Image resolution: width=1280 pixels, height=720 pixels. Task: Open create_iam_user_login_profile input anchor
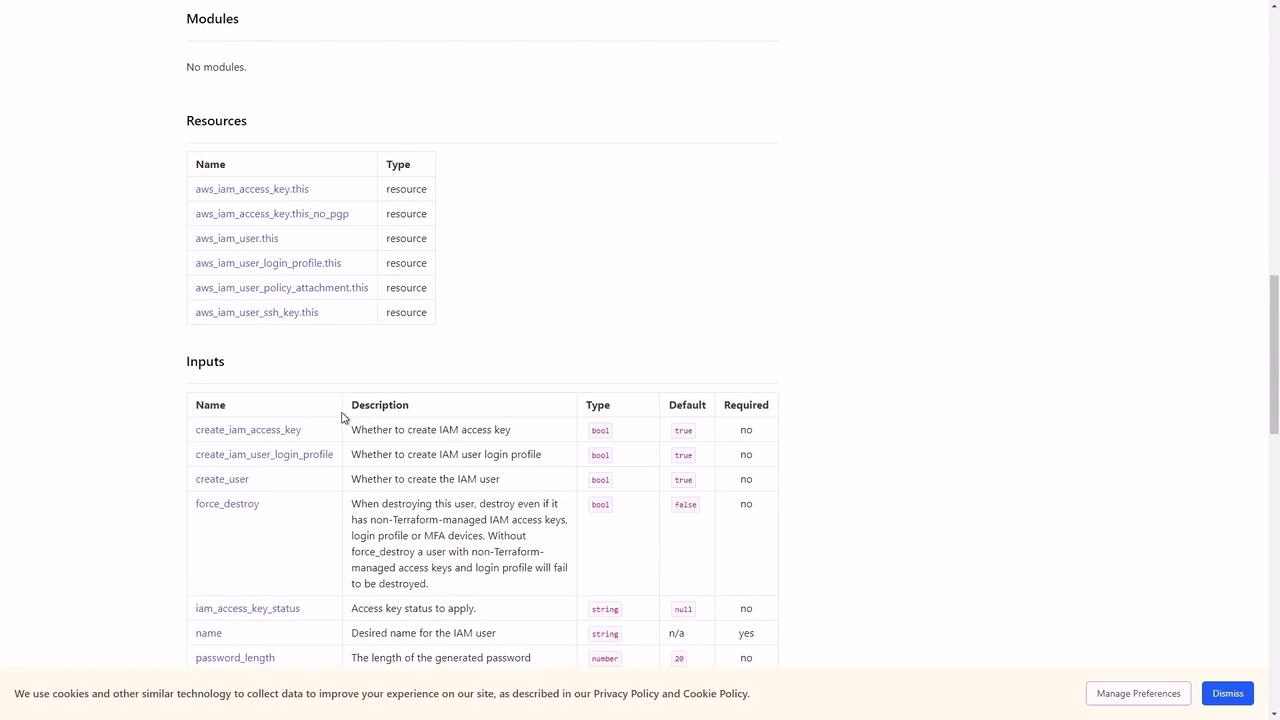[x=264, y=454]
